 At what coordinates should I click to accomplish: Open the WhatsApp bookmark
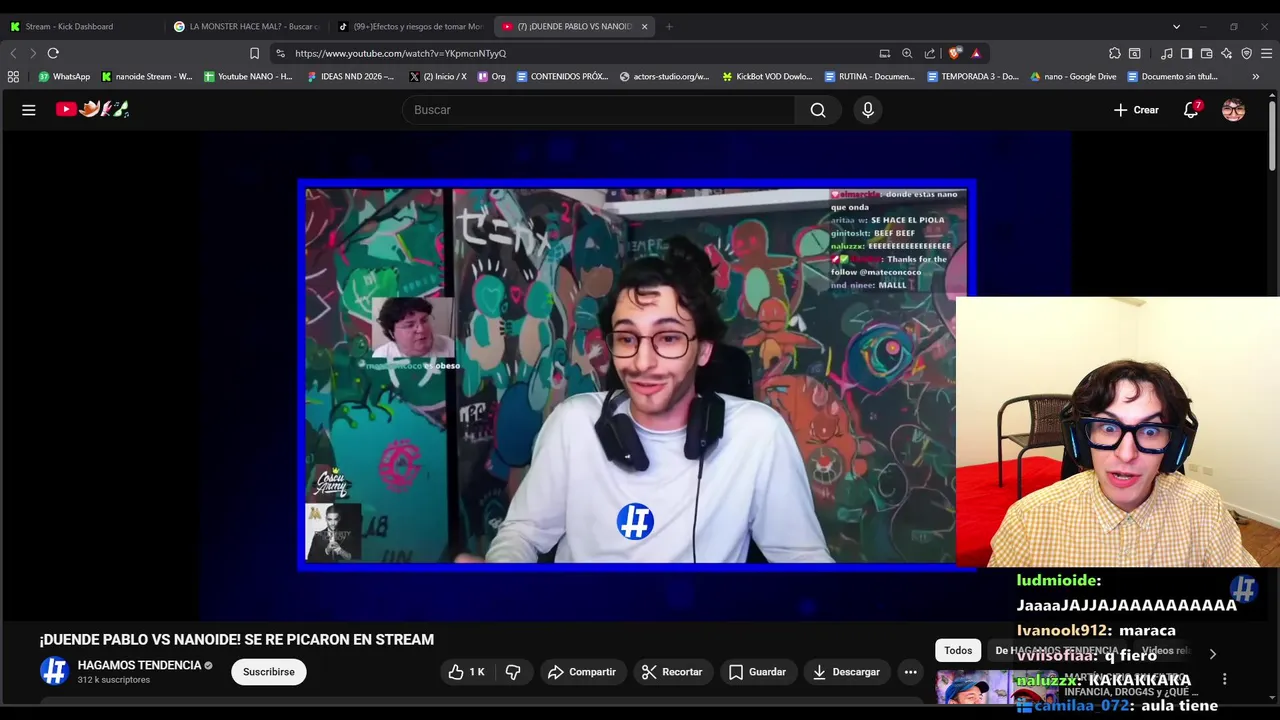[x=64, y=76]
